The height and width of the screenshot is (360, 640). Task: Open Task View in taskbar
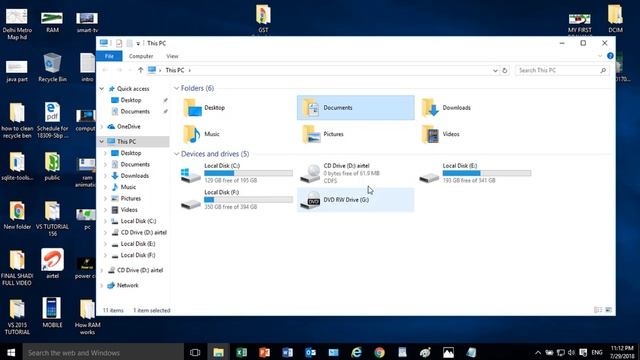coord(195,352)
